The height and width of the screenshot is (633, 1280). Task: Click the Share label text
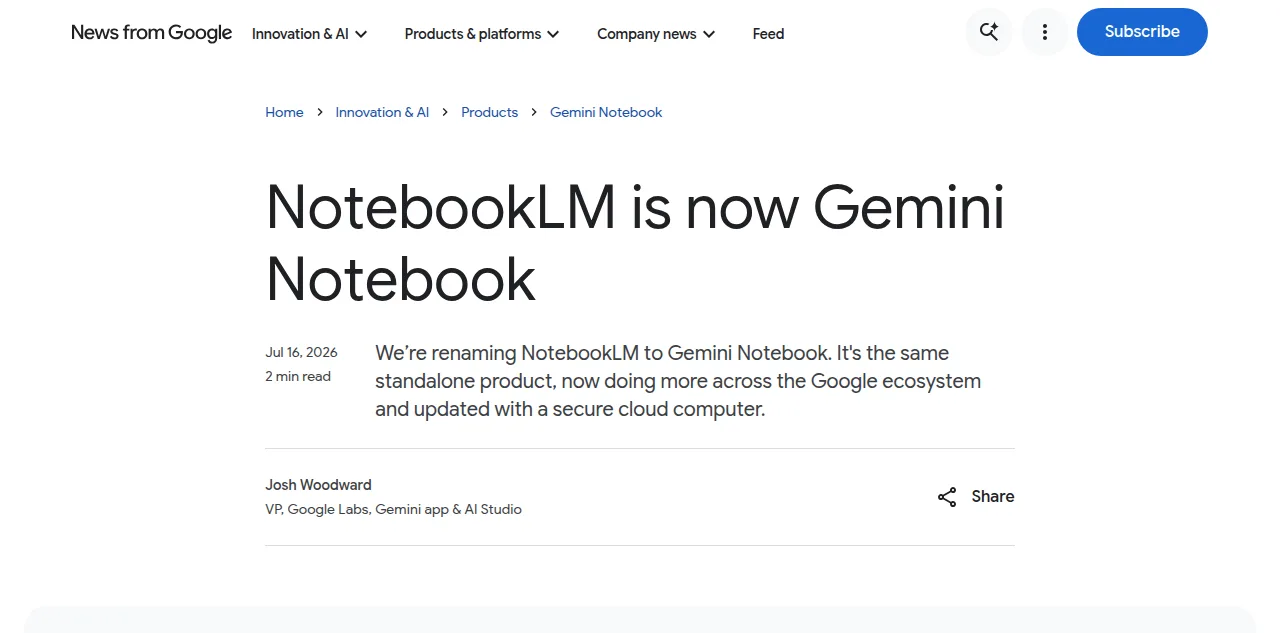(x=992, y=497)
